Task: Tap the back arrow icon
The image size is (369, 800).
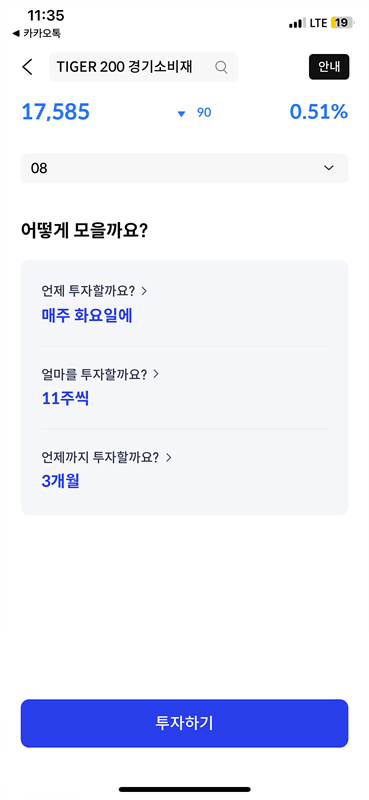Action: pyautogui.click(x=28, y=67)
